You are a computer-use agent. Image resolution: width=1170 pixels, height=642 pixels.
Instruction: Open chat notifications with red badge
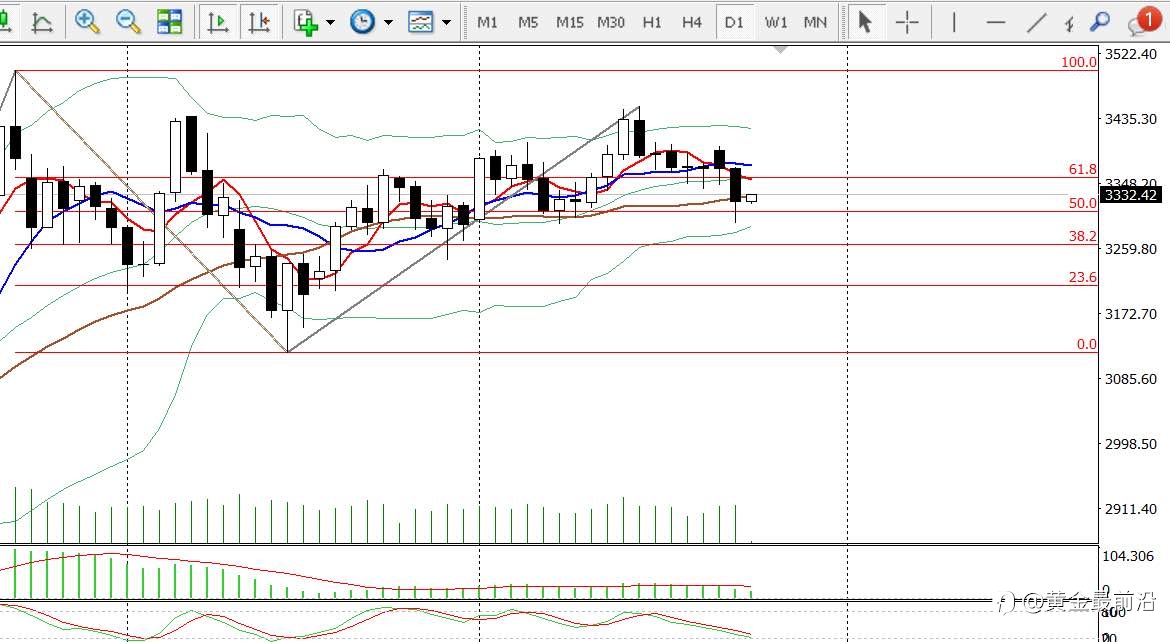[1143, 21]
